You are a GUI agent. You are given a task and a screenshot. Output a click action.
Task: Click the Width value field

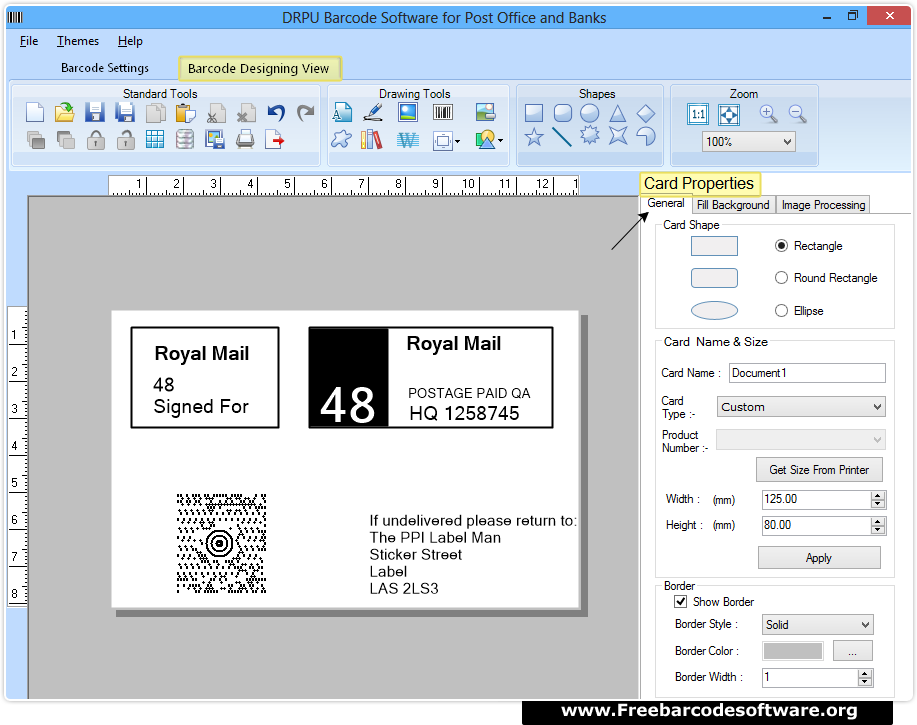click(816, 499)
